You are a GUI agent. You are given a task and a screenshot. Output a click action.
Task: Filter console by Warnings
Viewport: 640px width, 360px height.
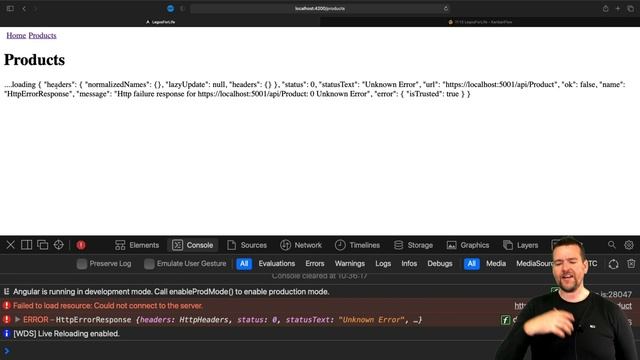tap(350, 264)
